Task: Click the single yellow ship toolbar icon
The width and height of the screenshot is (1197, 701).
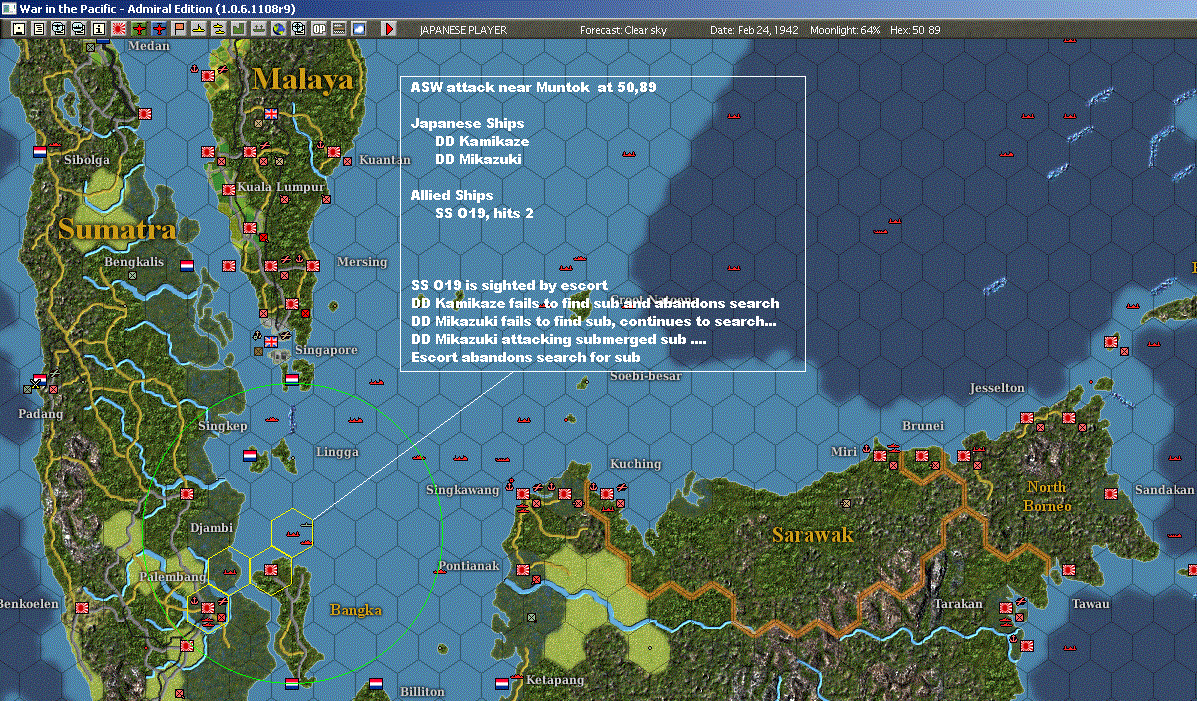Action: pyautogui.click(x=198, y=29)
